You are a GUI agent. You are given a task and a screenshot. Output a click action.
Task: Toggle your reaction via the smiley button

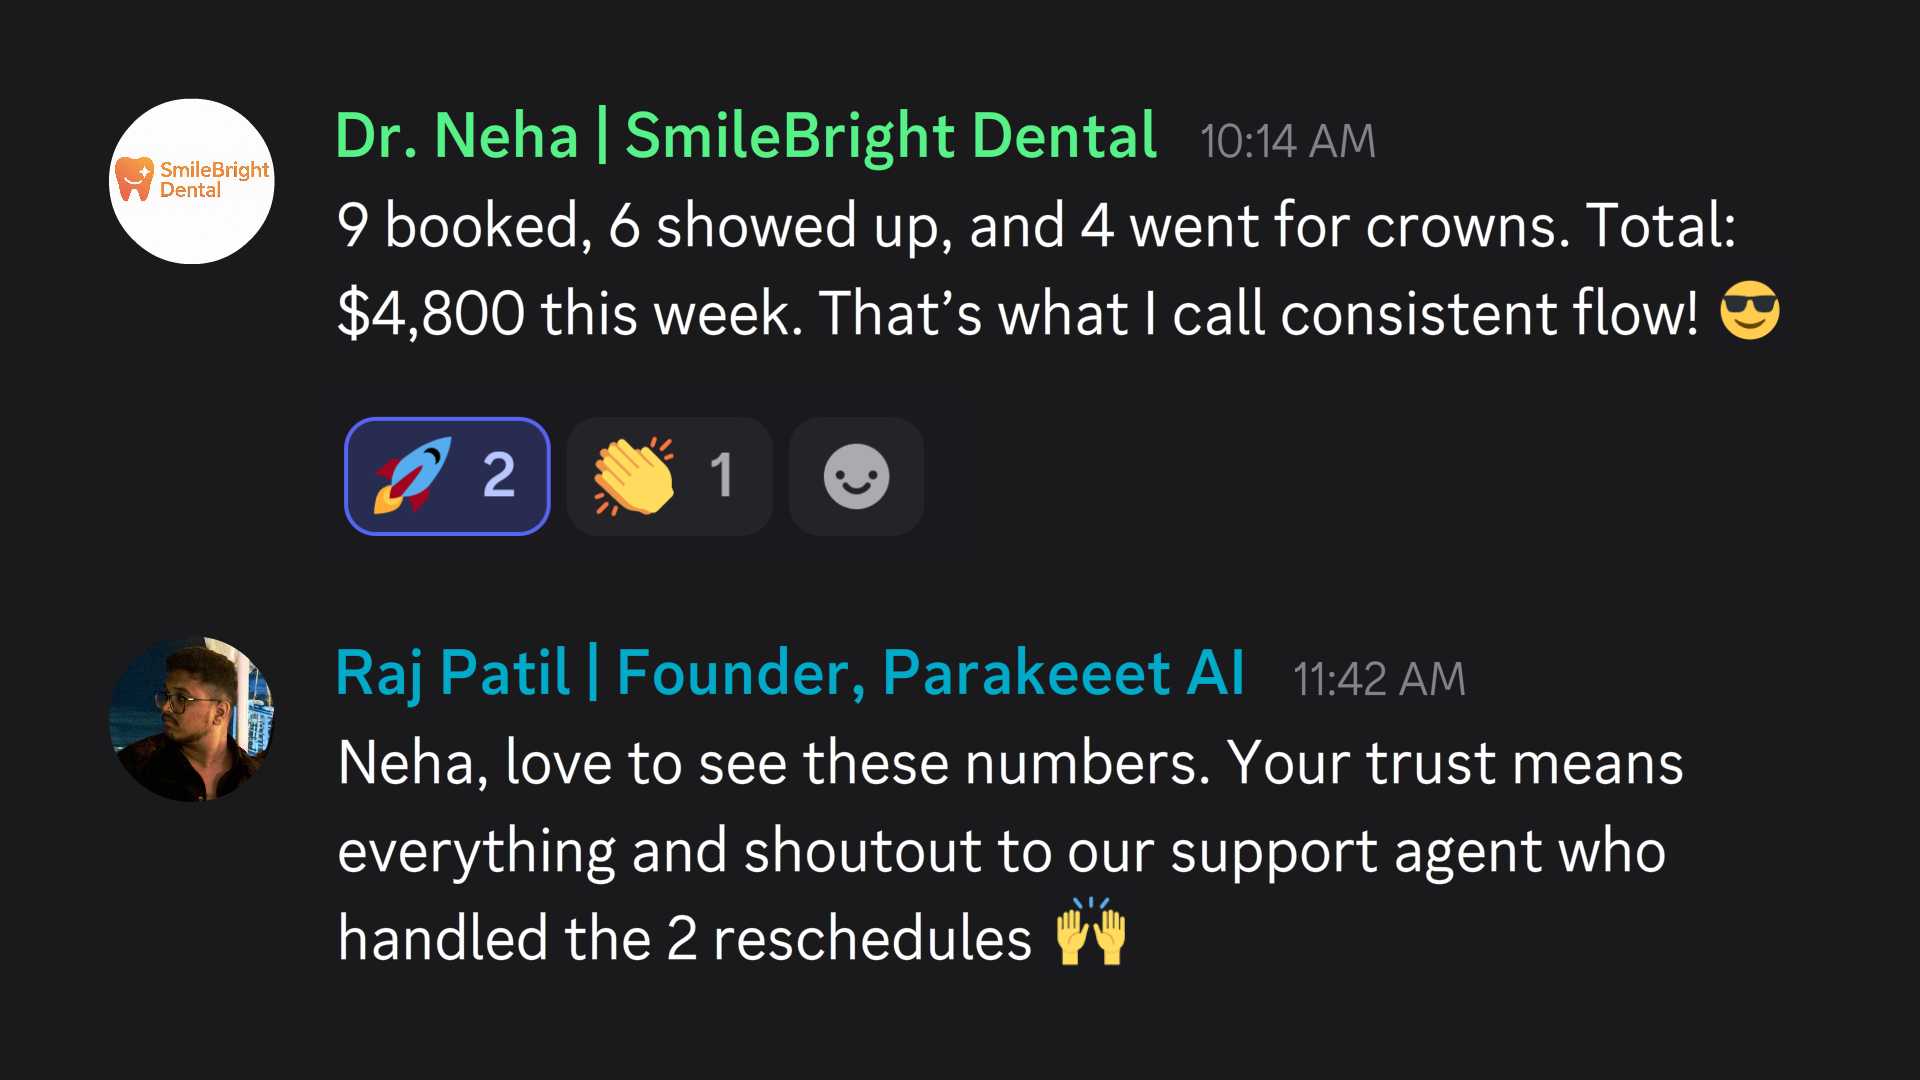coord(855,476)
